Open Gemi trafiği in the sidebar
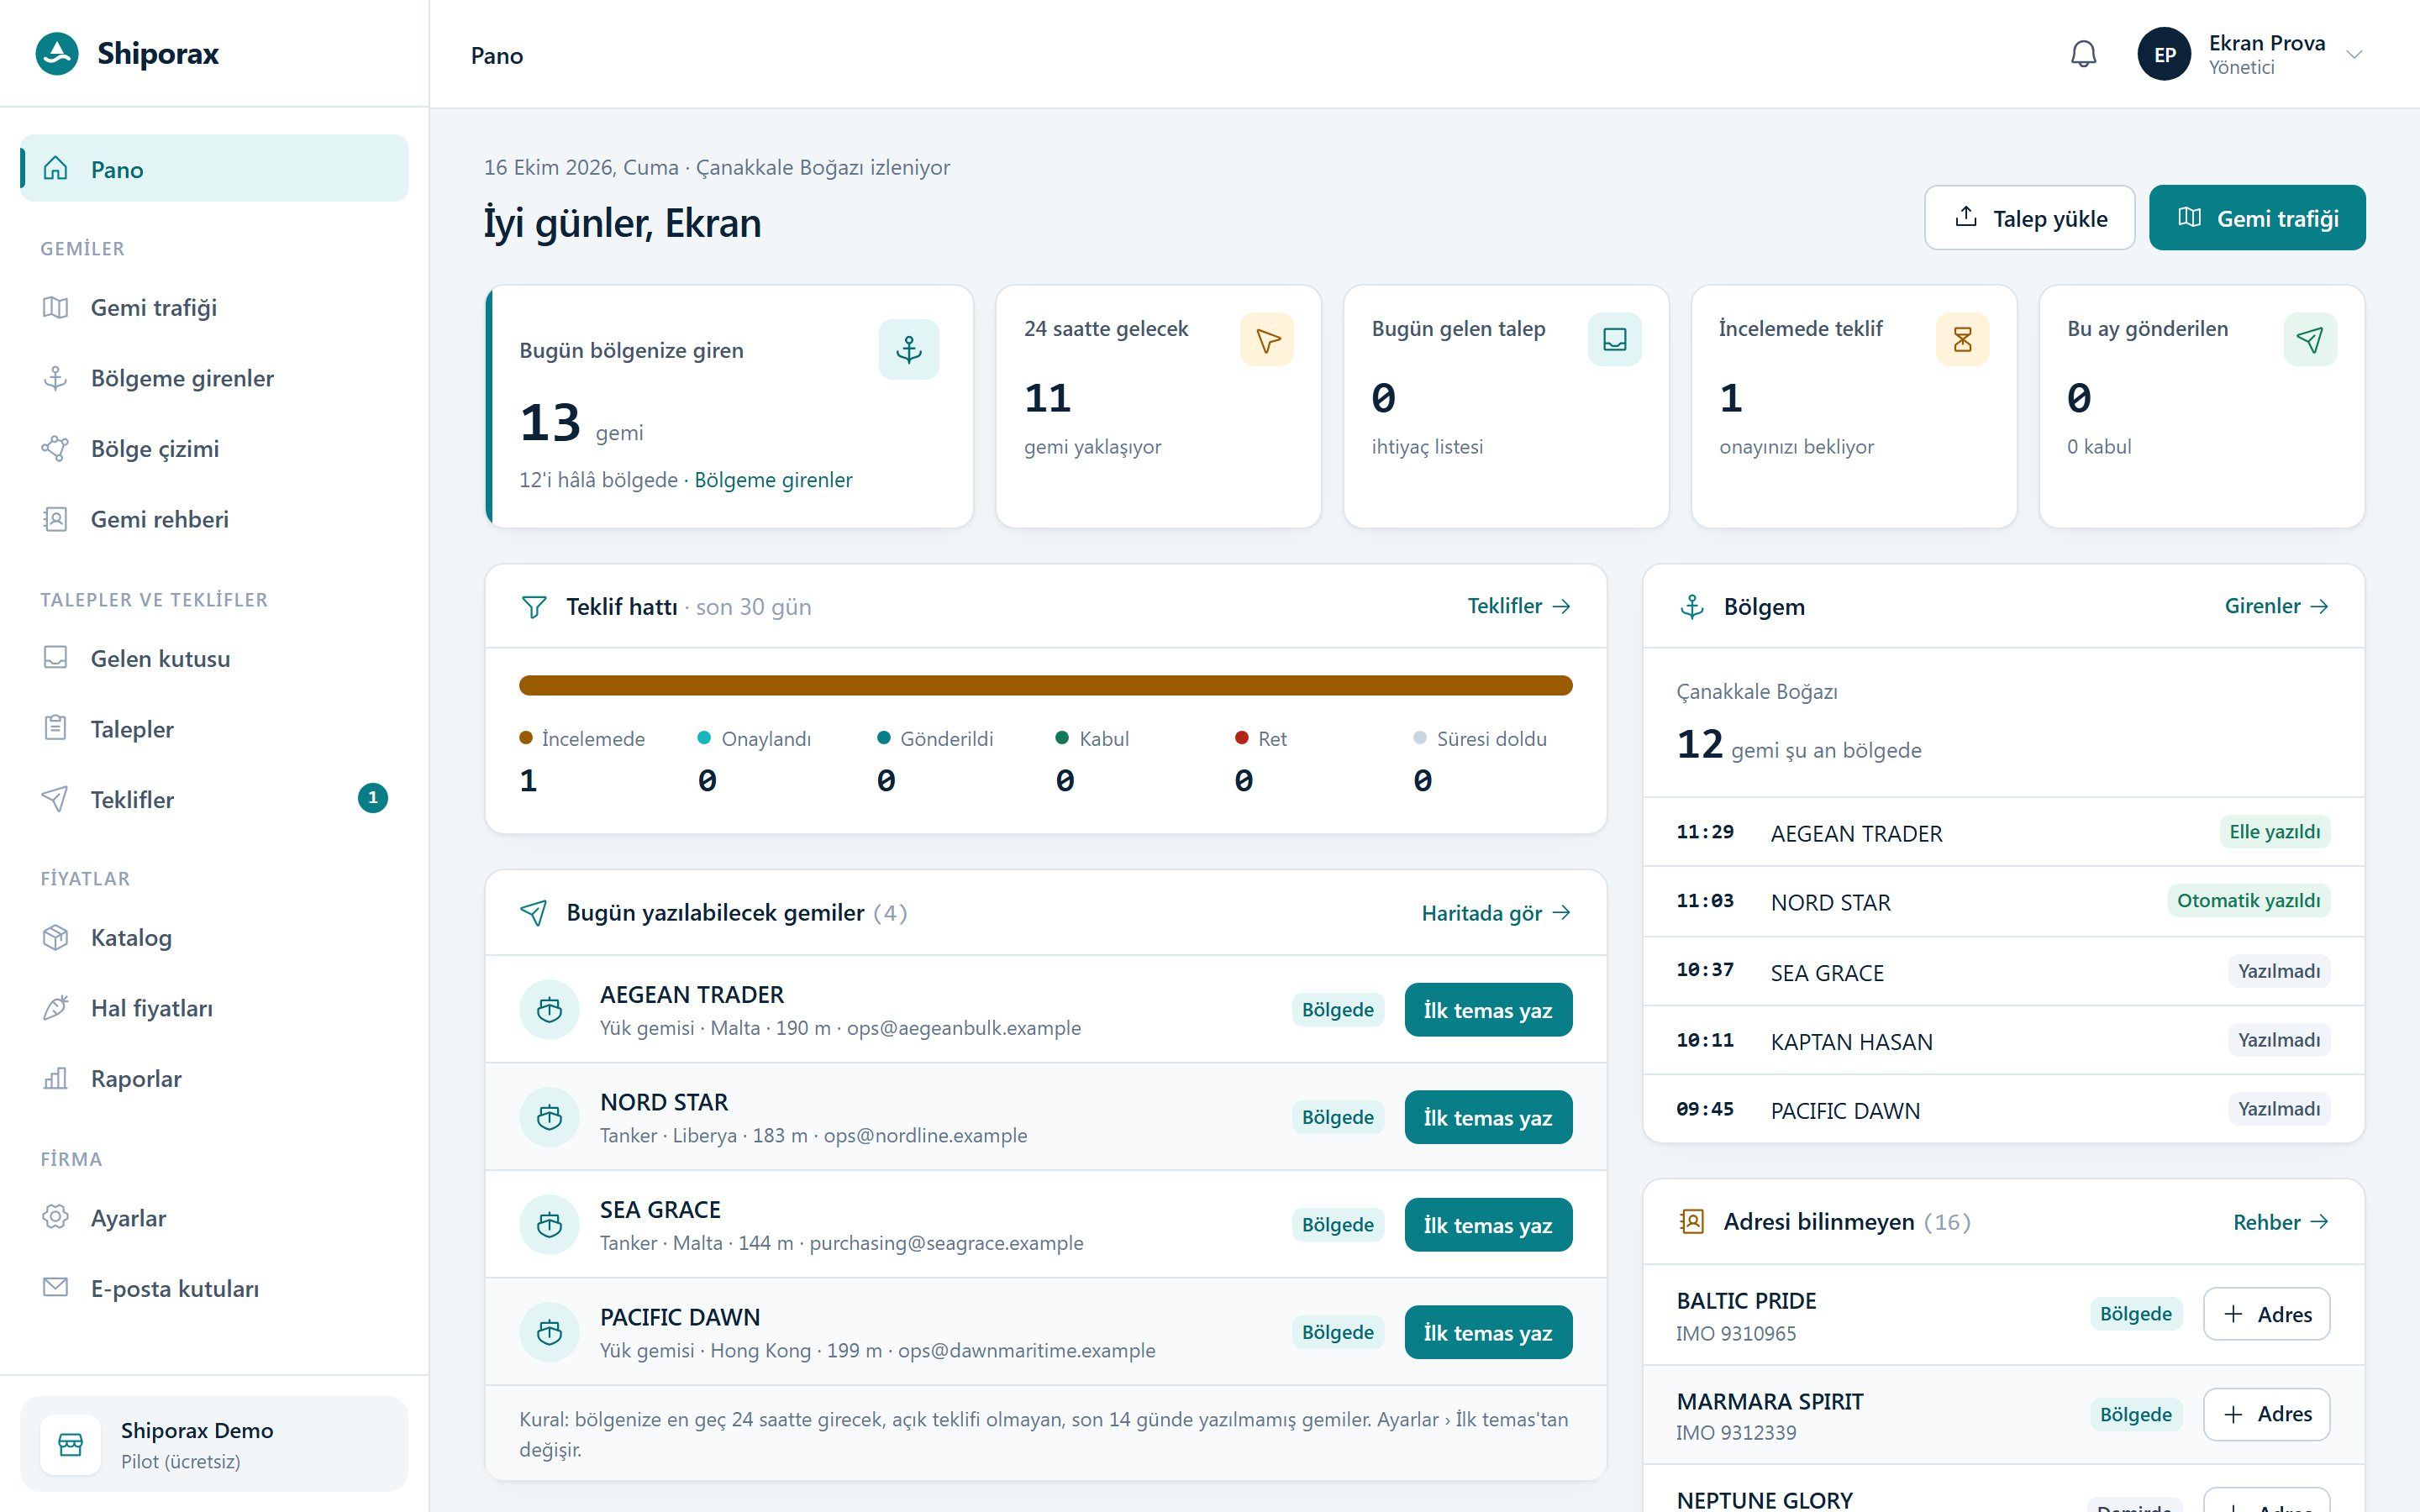The image size is (2420, 1512). point(214,308)
